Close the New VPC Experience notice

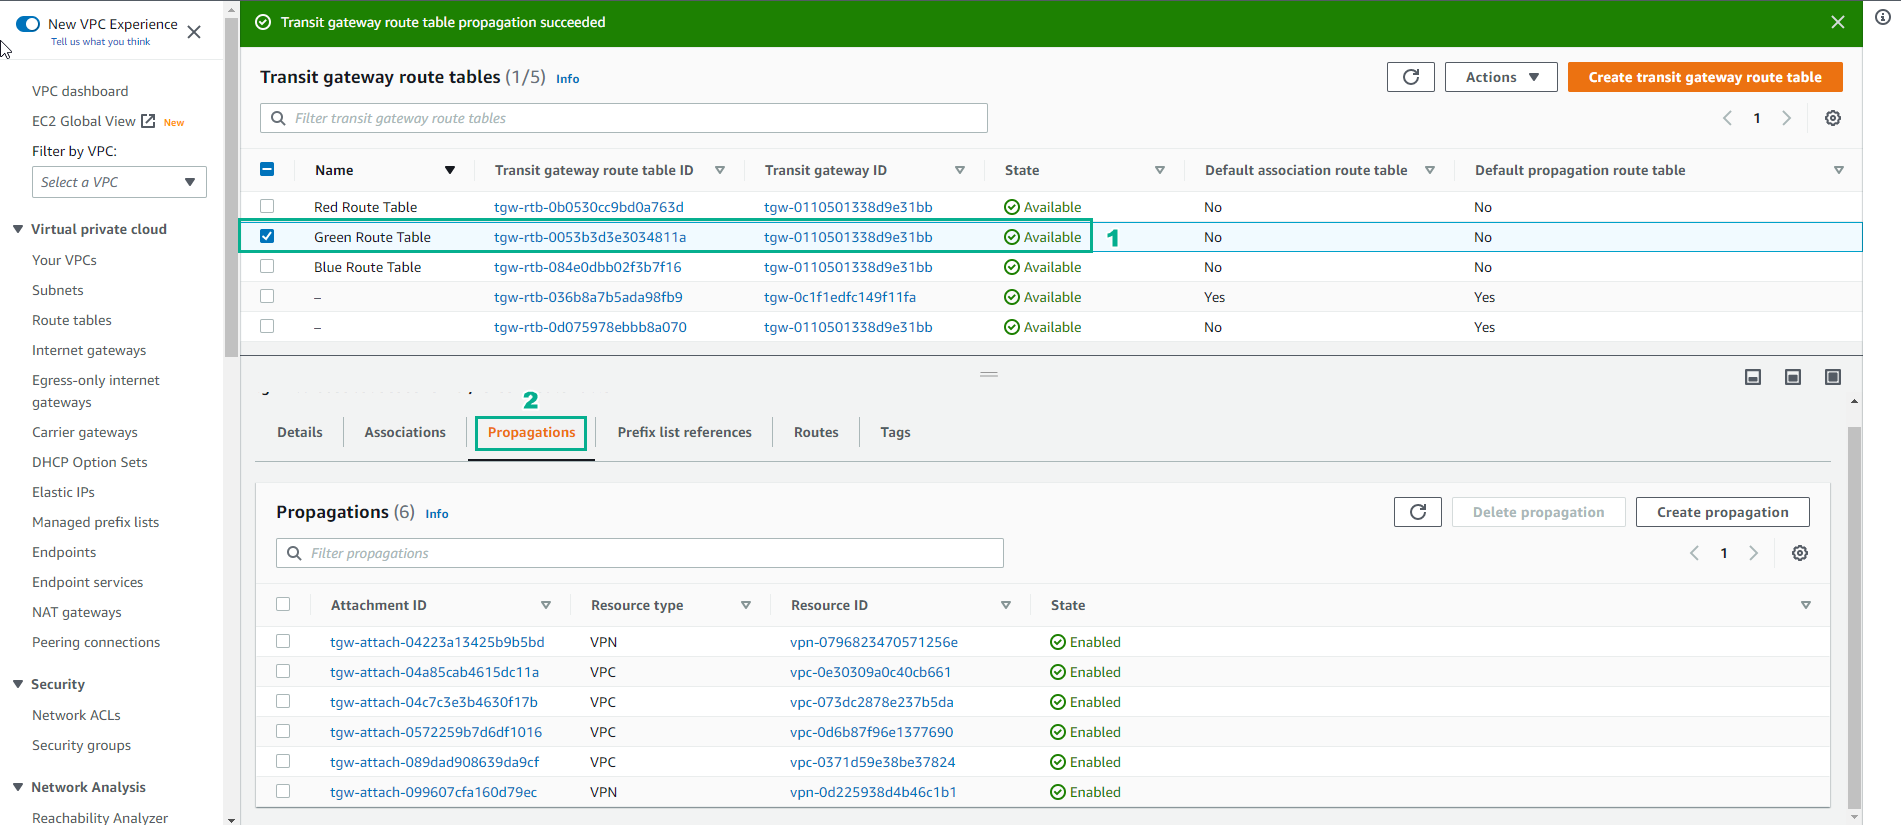coord(194,32)
